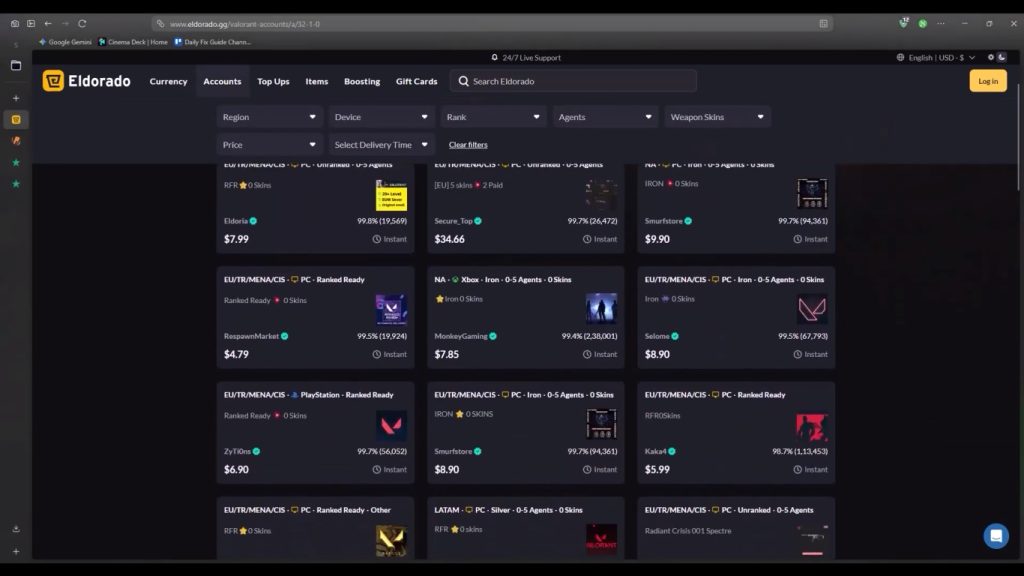Click the bottom sidebar plus icon
Image resolution: width=1024 pixels, height=576 pixels.
pyautogui.click(x=16, y=551)
